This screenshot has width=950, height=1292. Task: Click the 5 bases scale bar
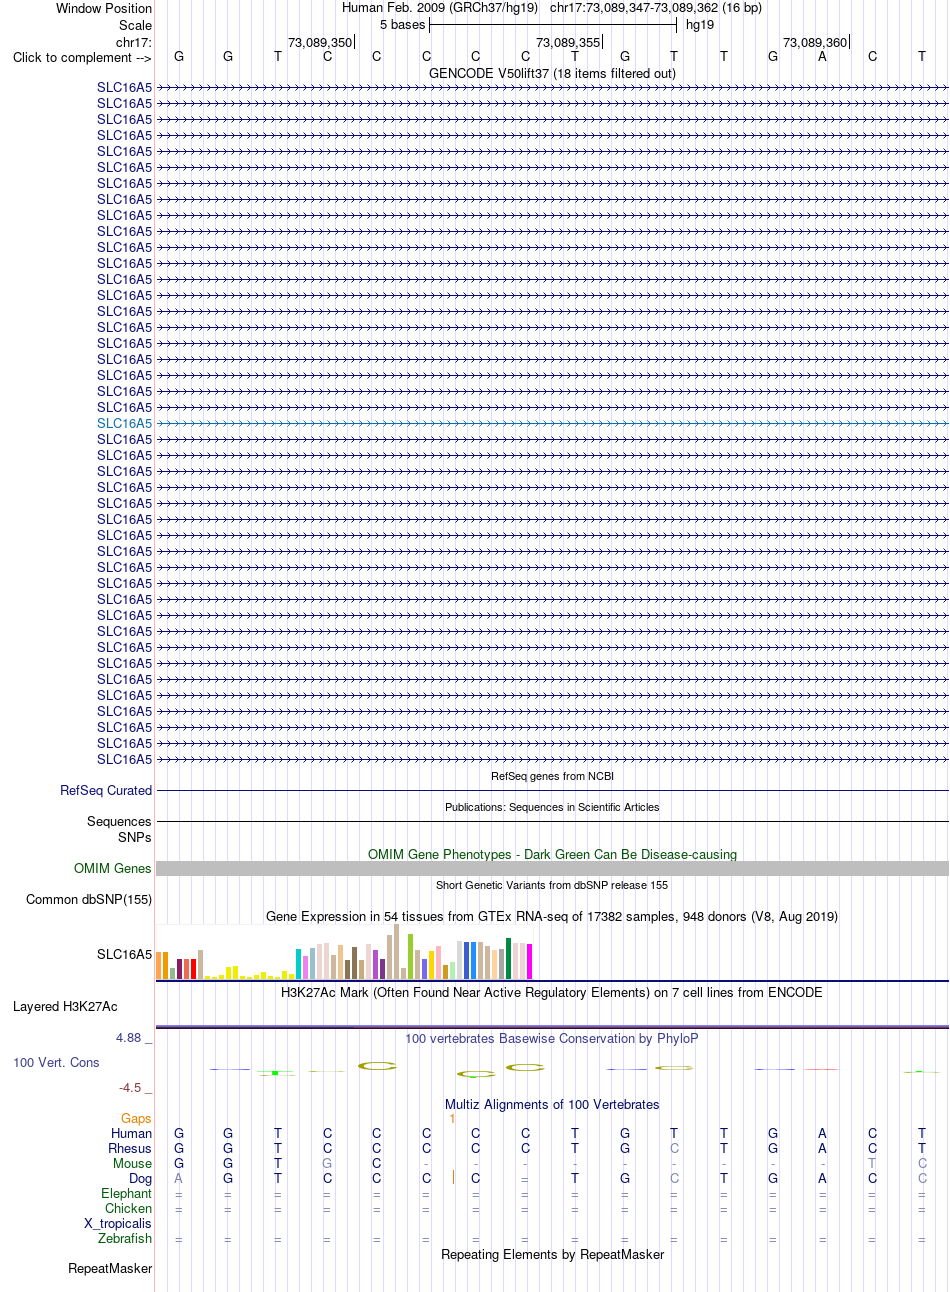pyautogui.click(x=553, y=25)
